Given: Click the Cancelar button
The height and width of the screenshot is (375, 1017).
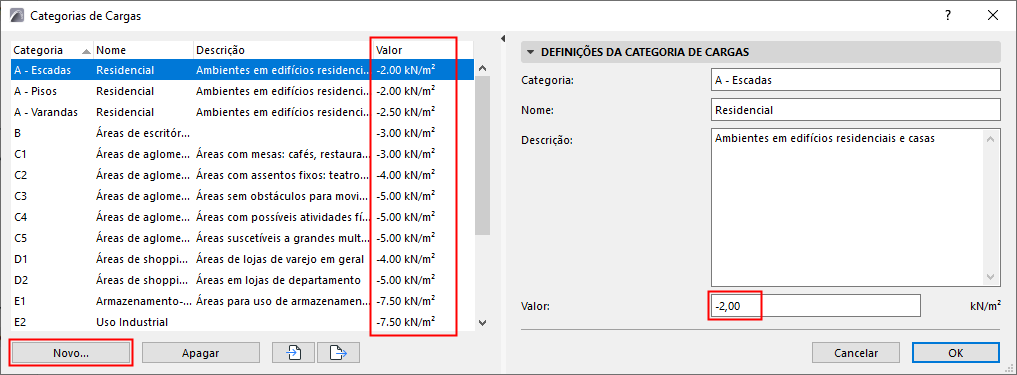Looking at the screenshot, I should (855, 353).
